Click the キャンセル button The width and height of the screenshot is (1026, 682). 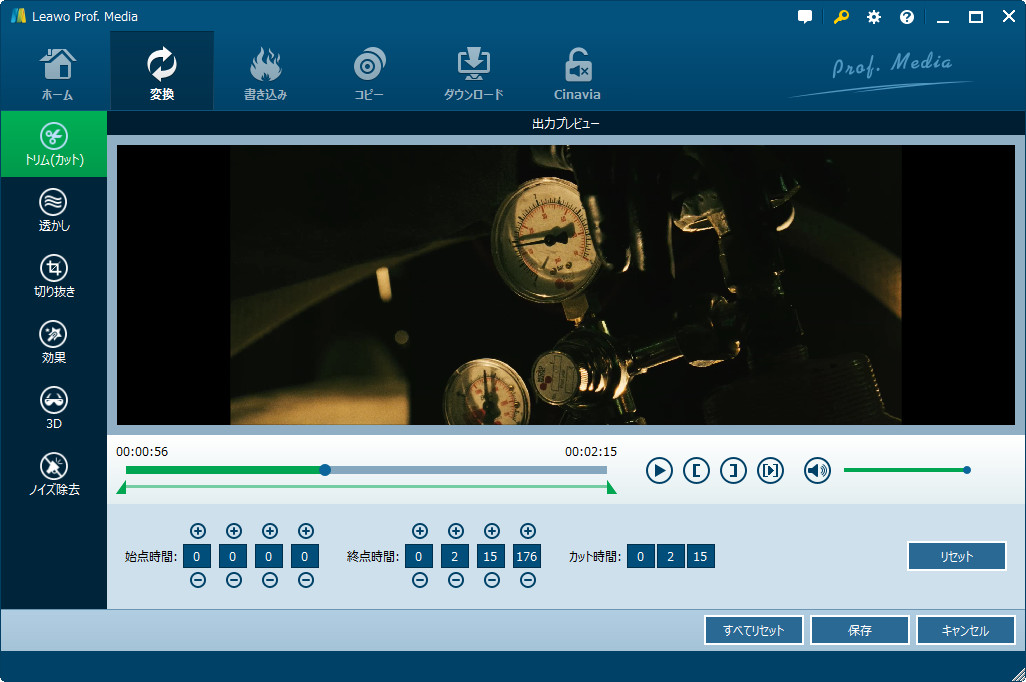[x=965, y=630]
